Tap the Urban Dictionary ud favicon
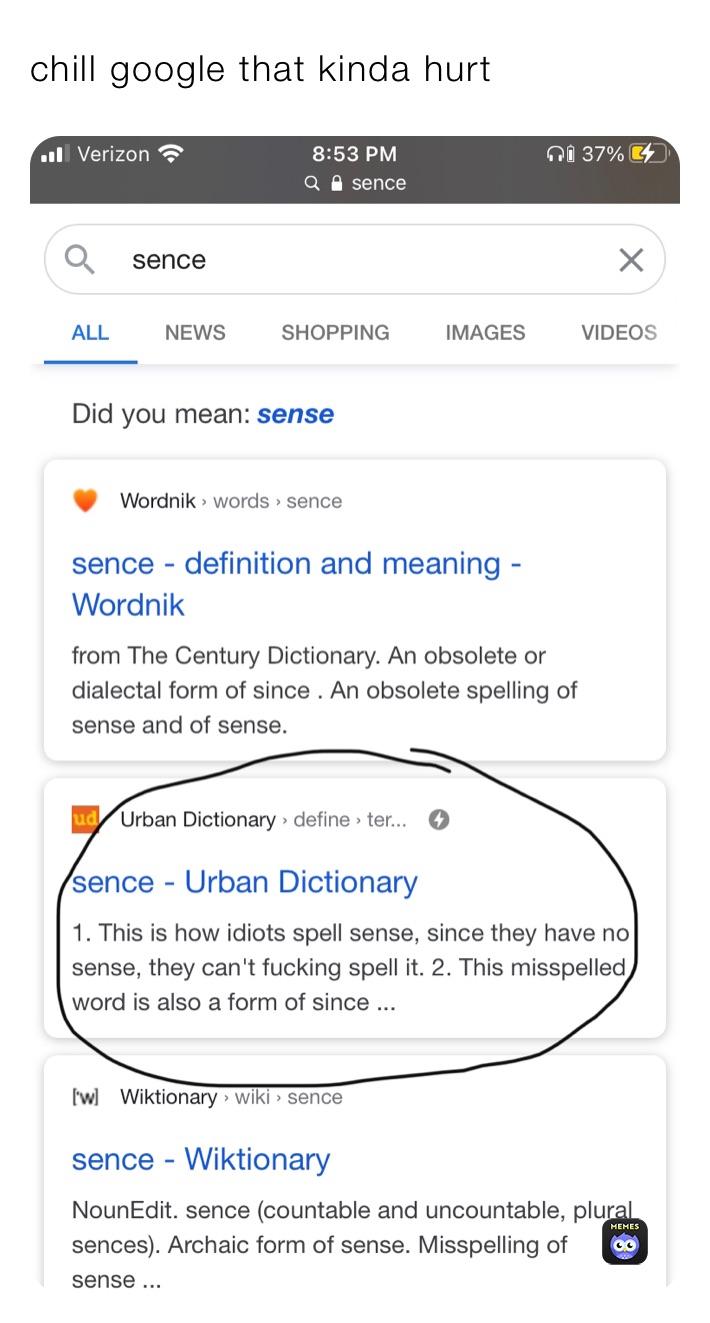The width and height of the screenshot is (710, 1323). tap(86, 820)
